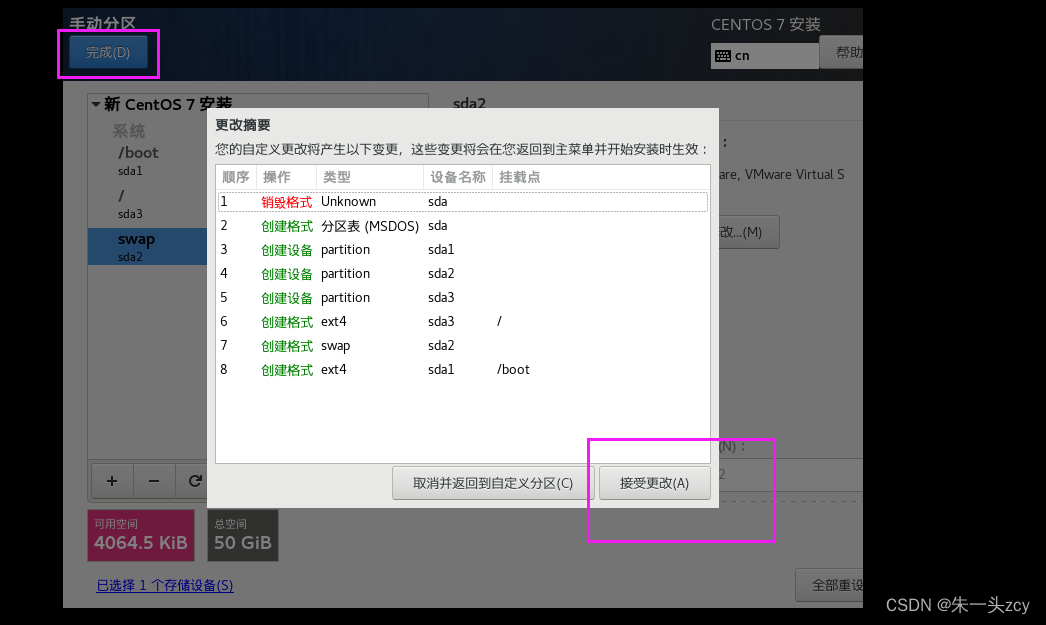Select row 5 创建设备 partition sda3

[x=463, y=297]
